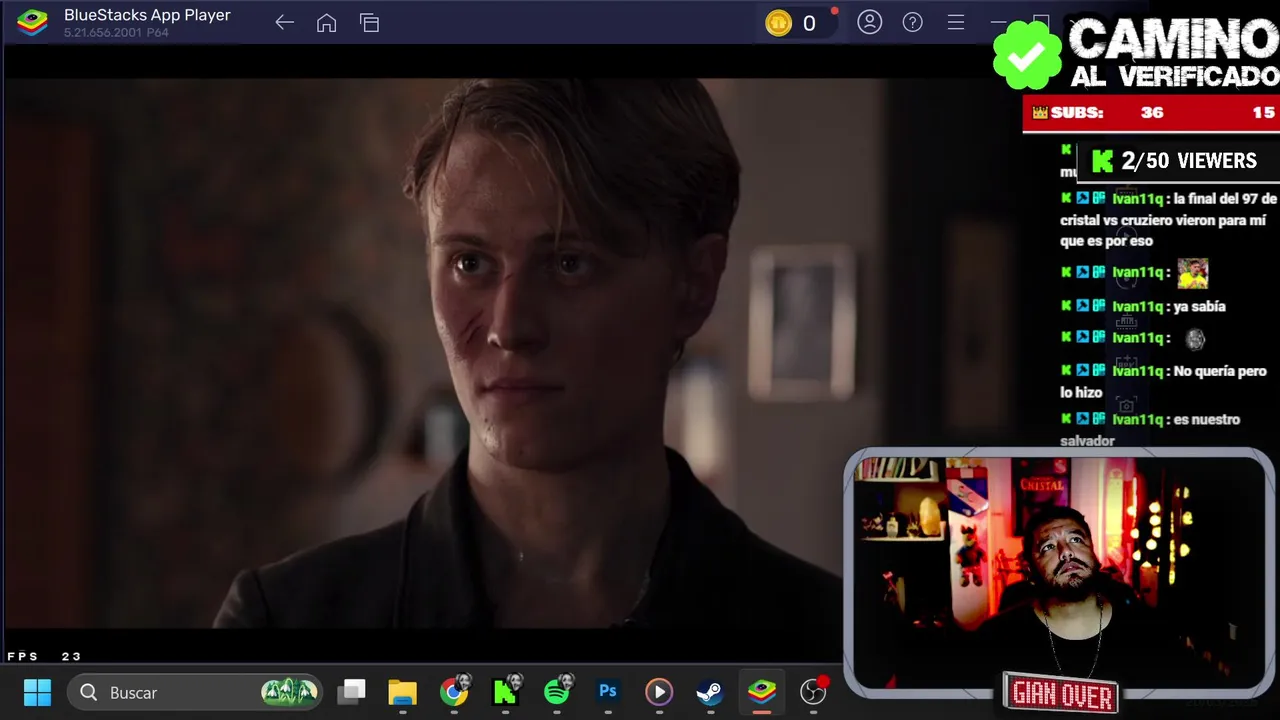
Task: Click the BlueStacks logo
Action: [x=32, y=22]
